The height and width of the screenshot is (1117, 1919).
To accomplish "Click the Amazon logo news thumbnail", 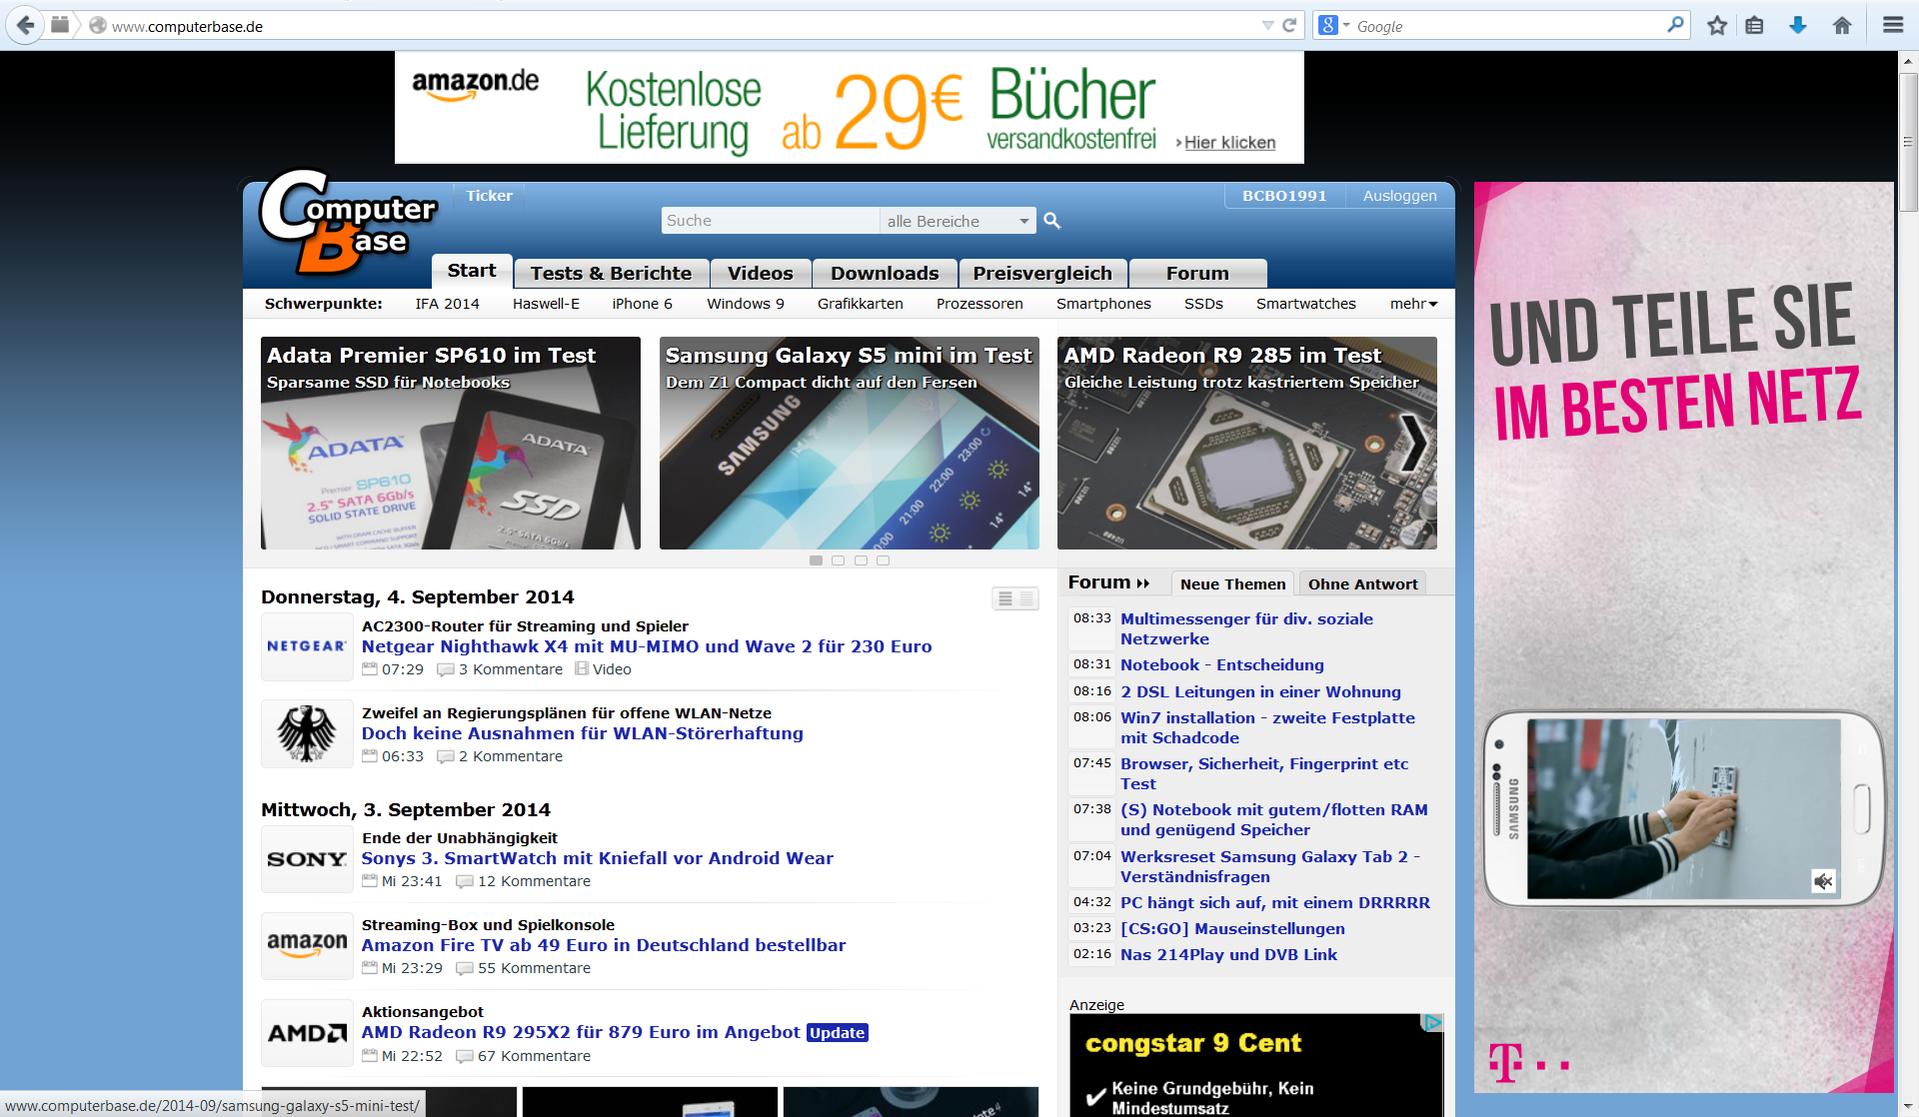I will pyautogui.click(x=307, y=946).
